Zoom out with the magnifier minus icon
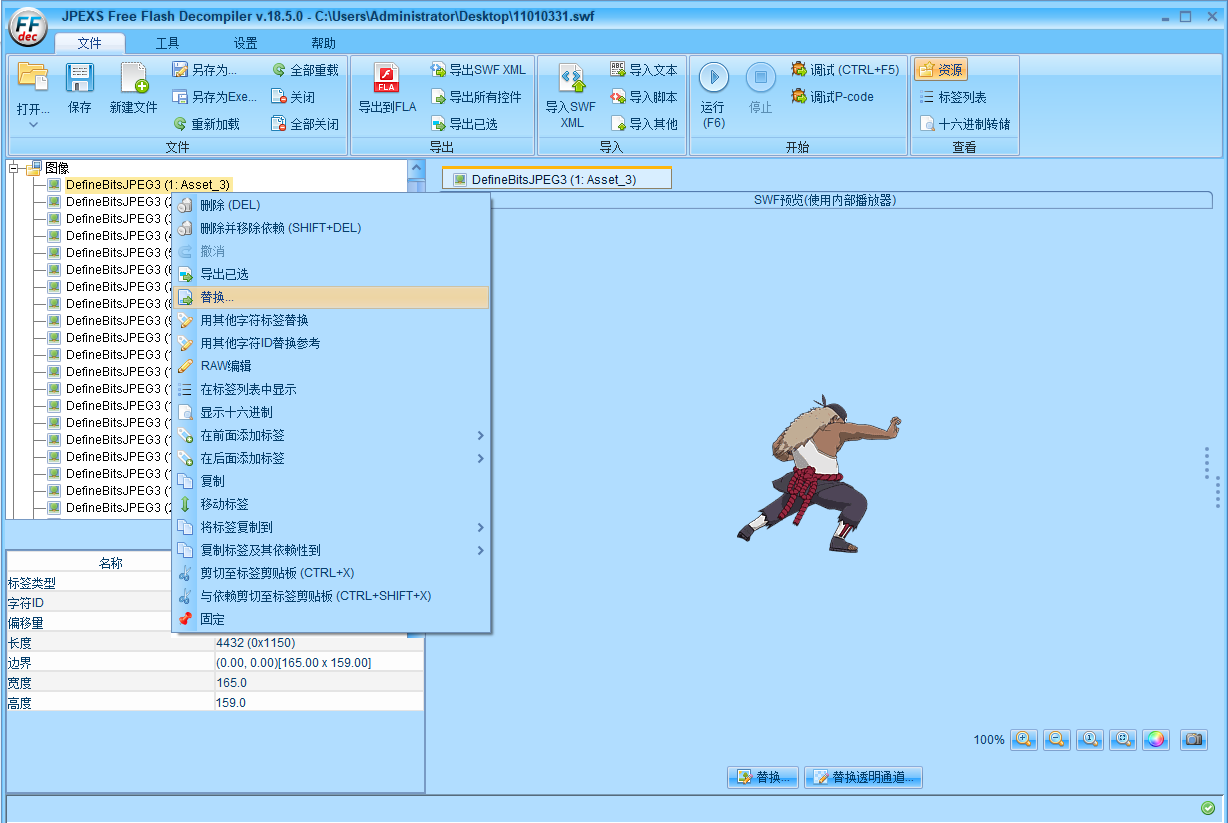This screenshot has width=1228, height=823. tap(1057, 739)
